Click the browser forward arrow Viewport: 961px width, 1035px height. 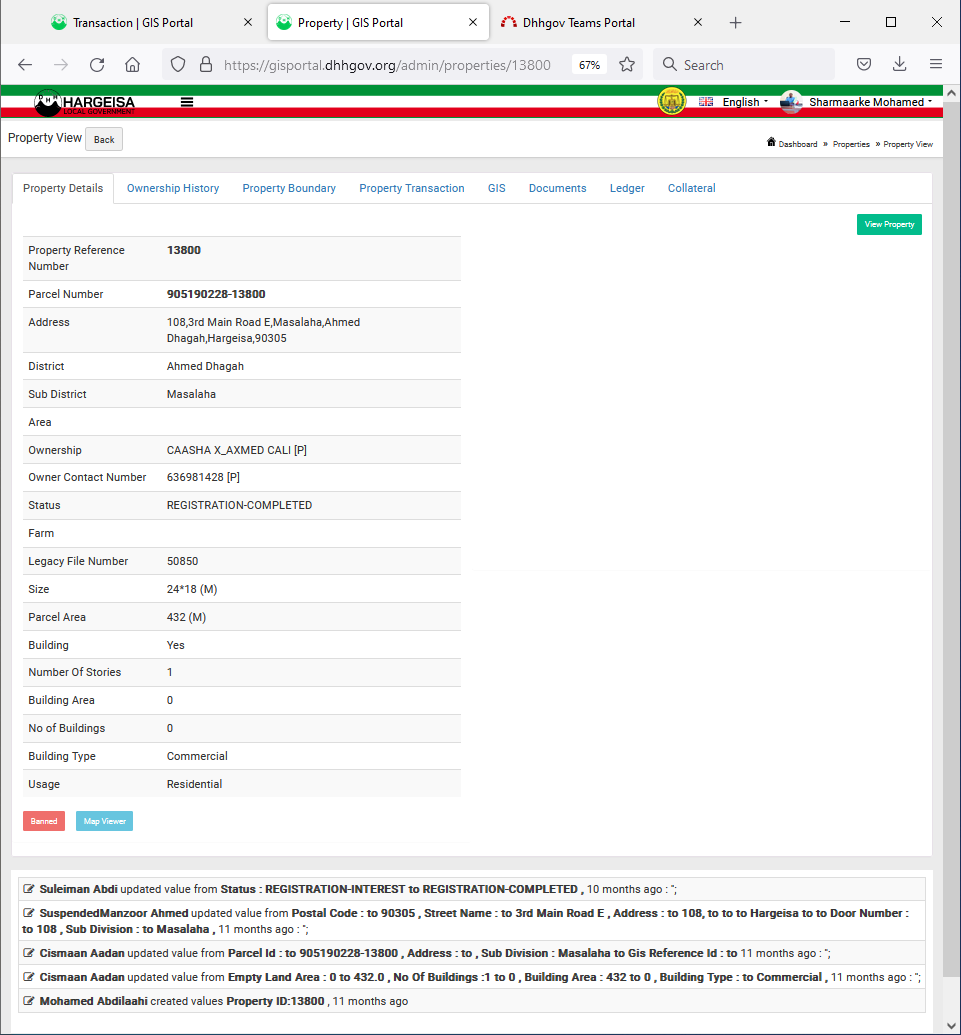(61, 65)
